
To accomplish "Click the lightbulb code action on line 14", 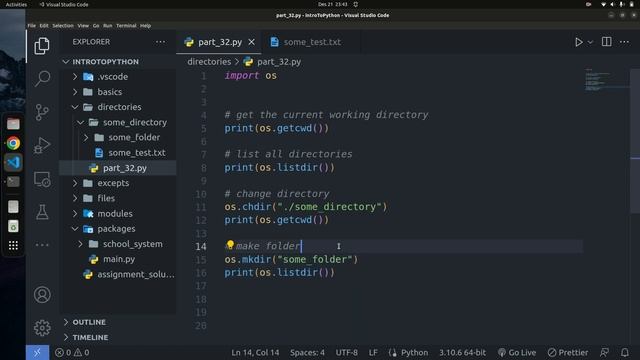I will [x=230, y=244].
